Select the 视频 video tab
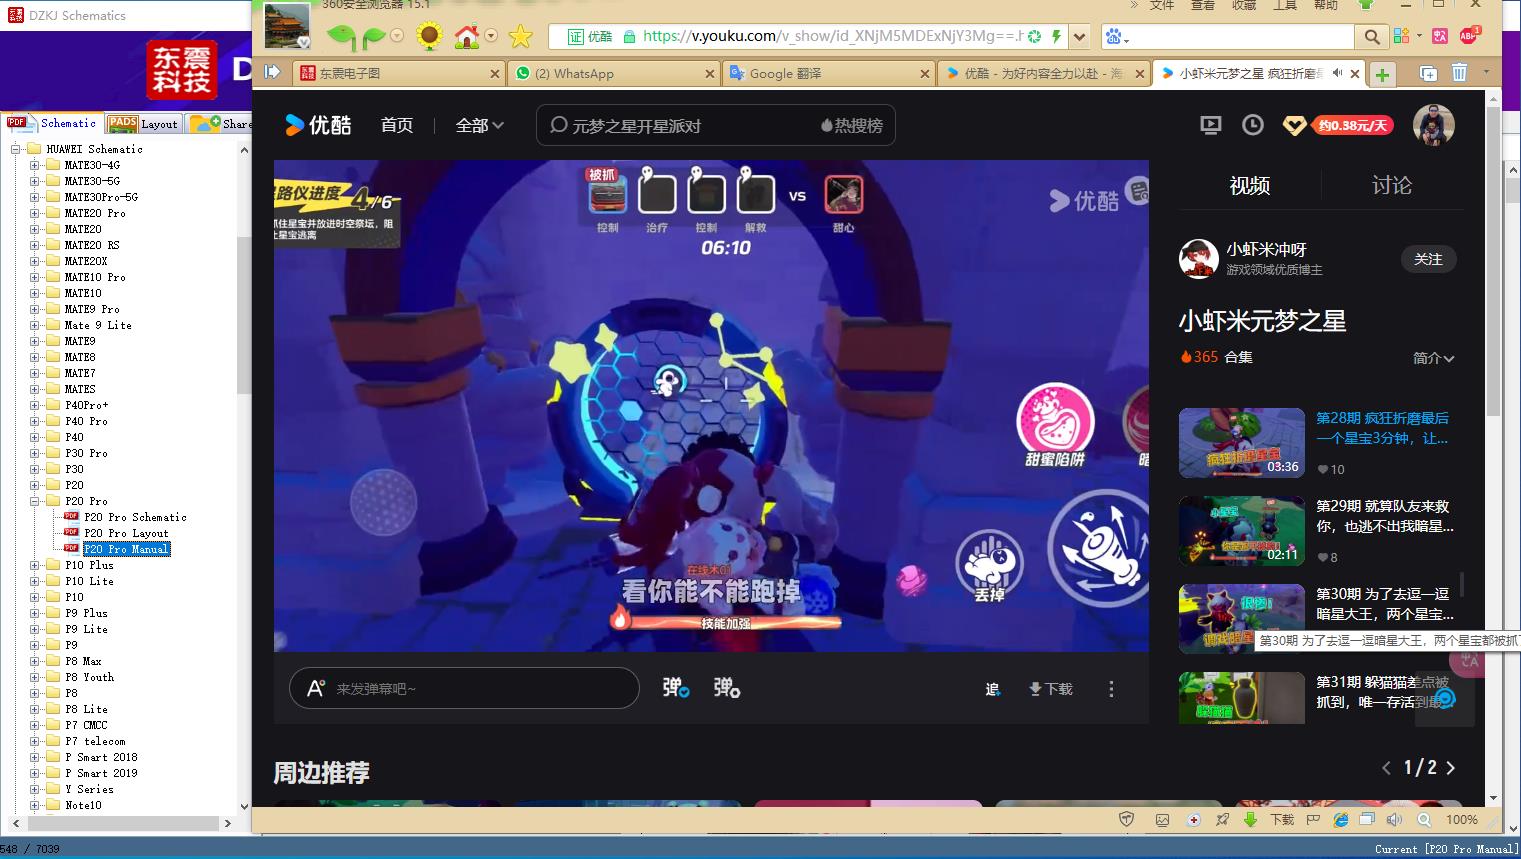The image size is (1521, 859). coord(1249,185)
